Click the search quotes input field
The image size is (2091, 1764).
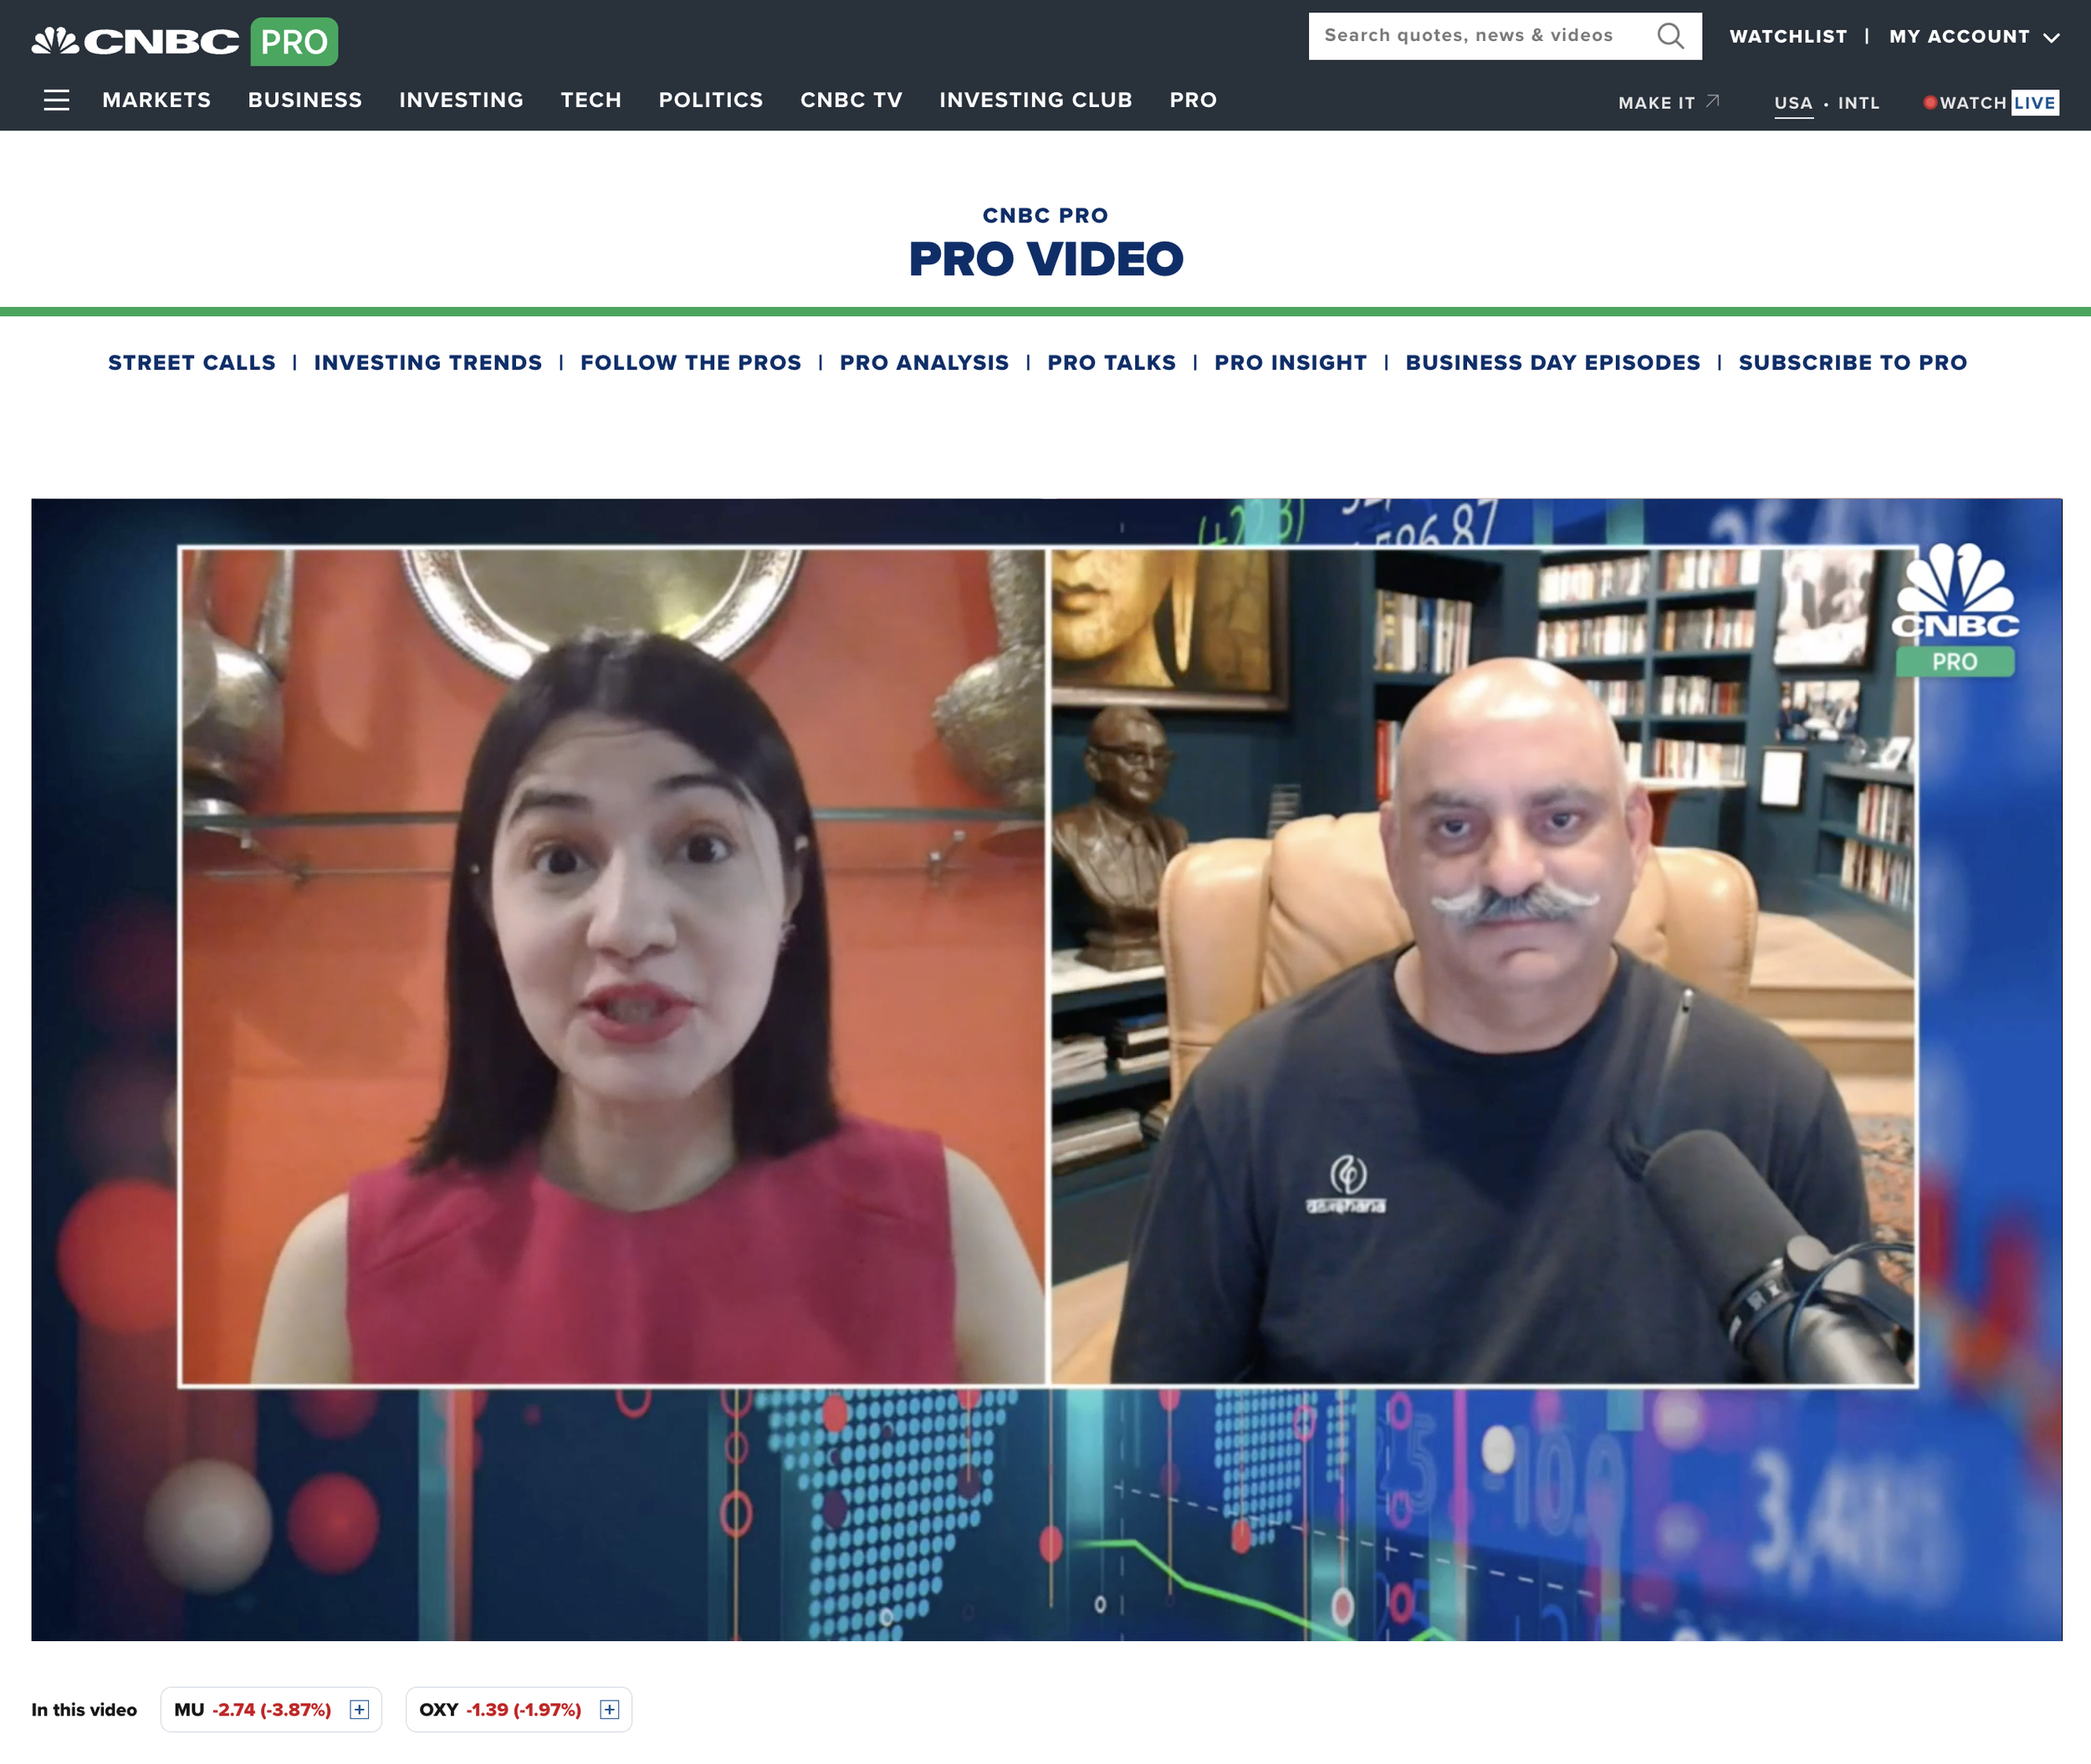pos(1470,36)
